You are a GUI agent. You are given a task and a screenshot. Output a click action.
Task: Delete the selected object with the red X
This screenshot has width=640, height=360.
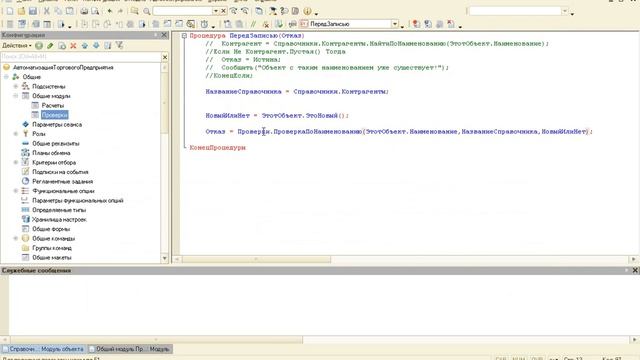pyautogui.click(x=73, y=46)
